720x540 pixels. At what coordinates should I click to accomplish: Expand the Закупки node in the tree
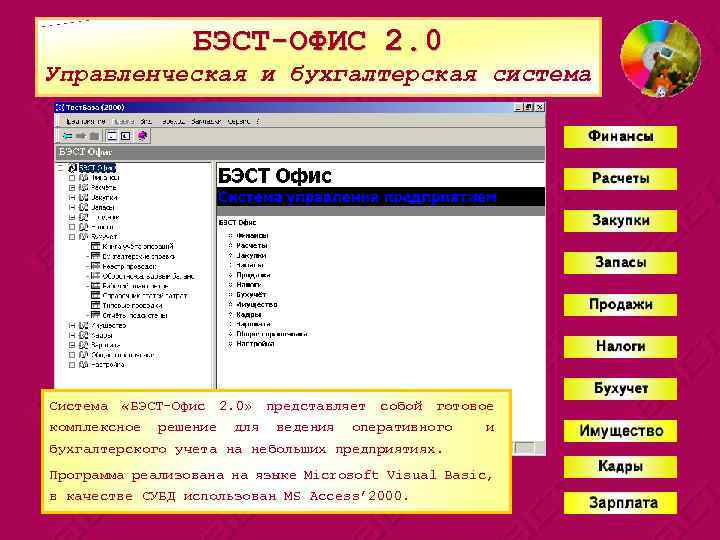[72, 197]
